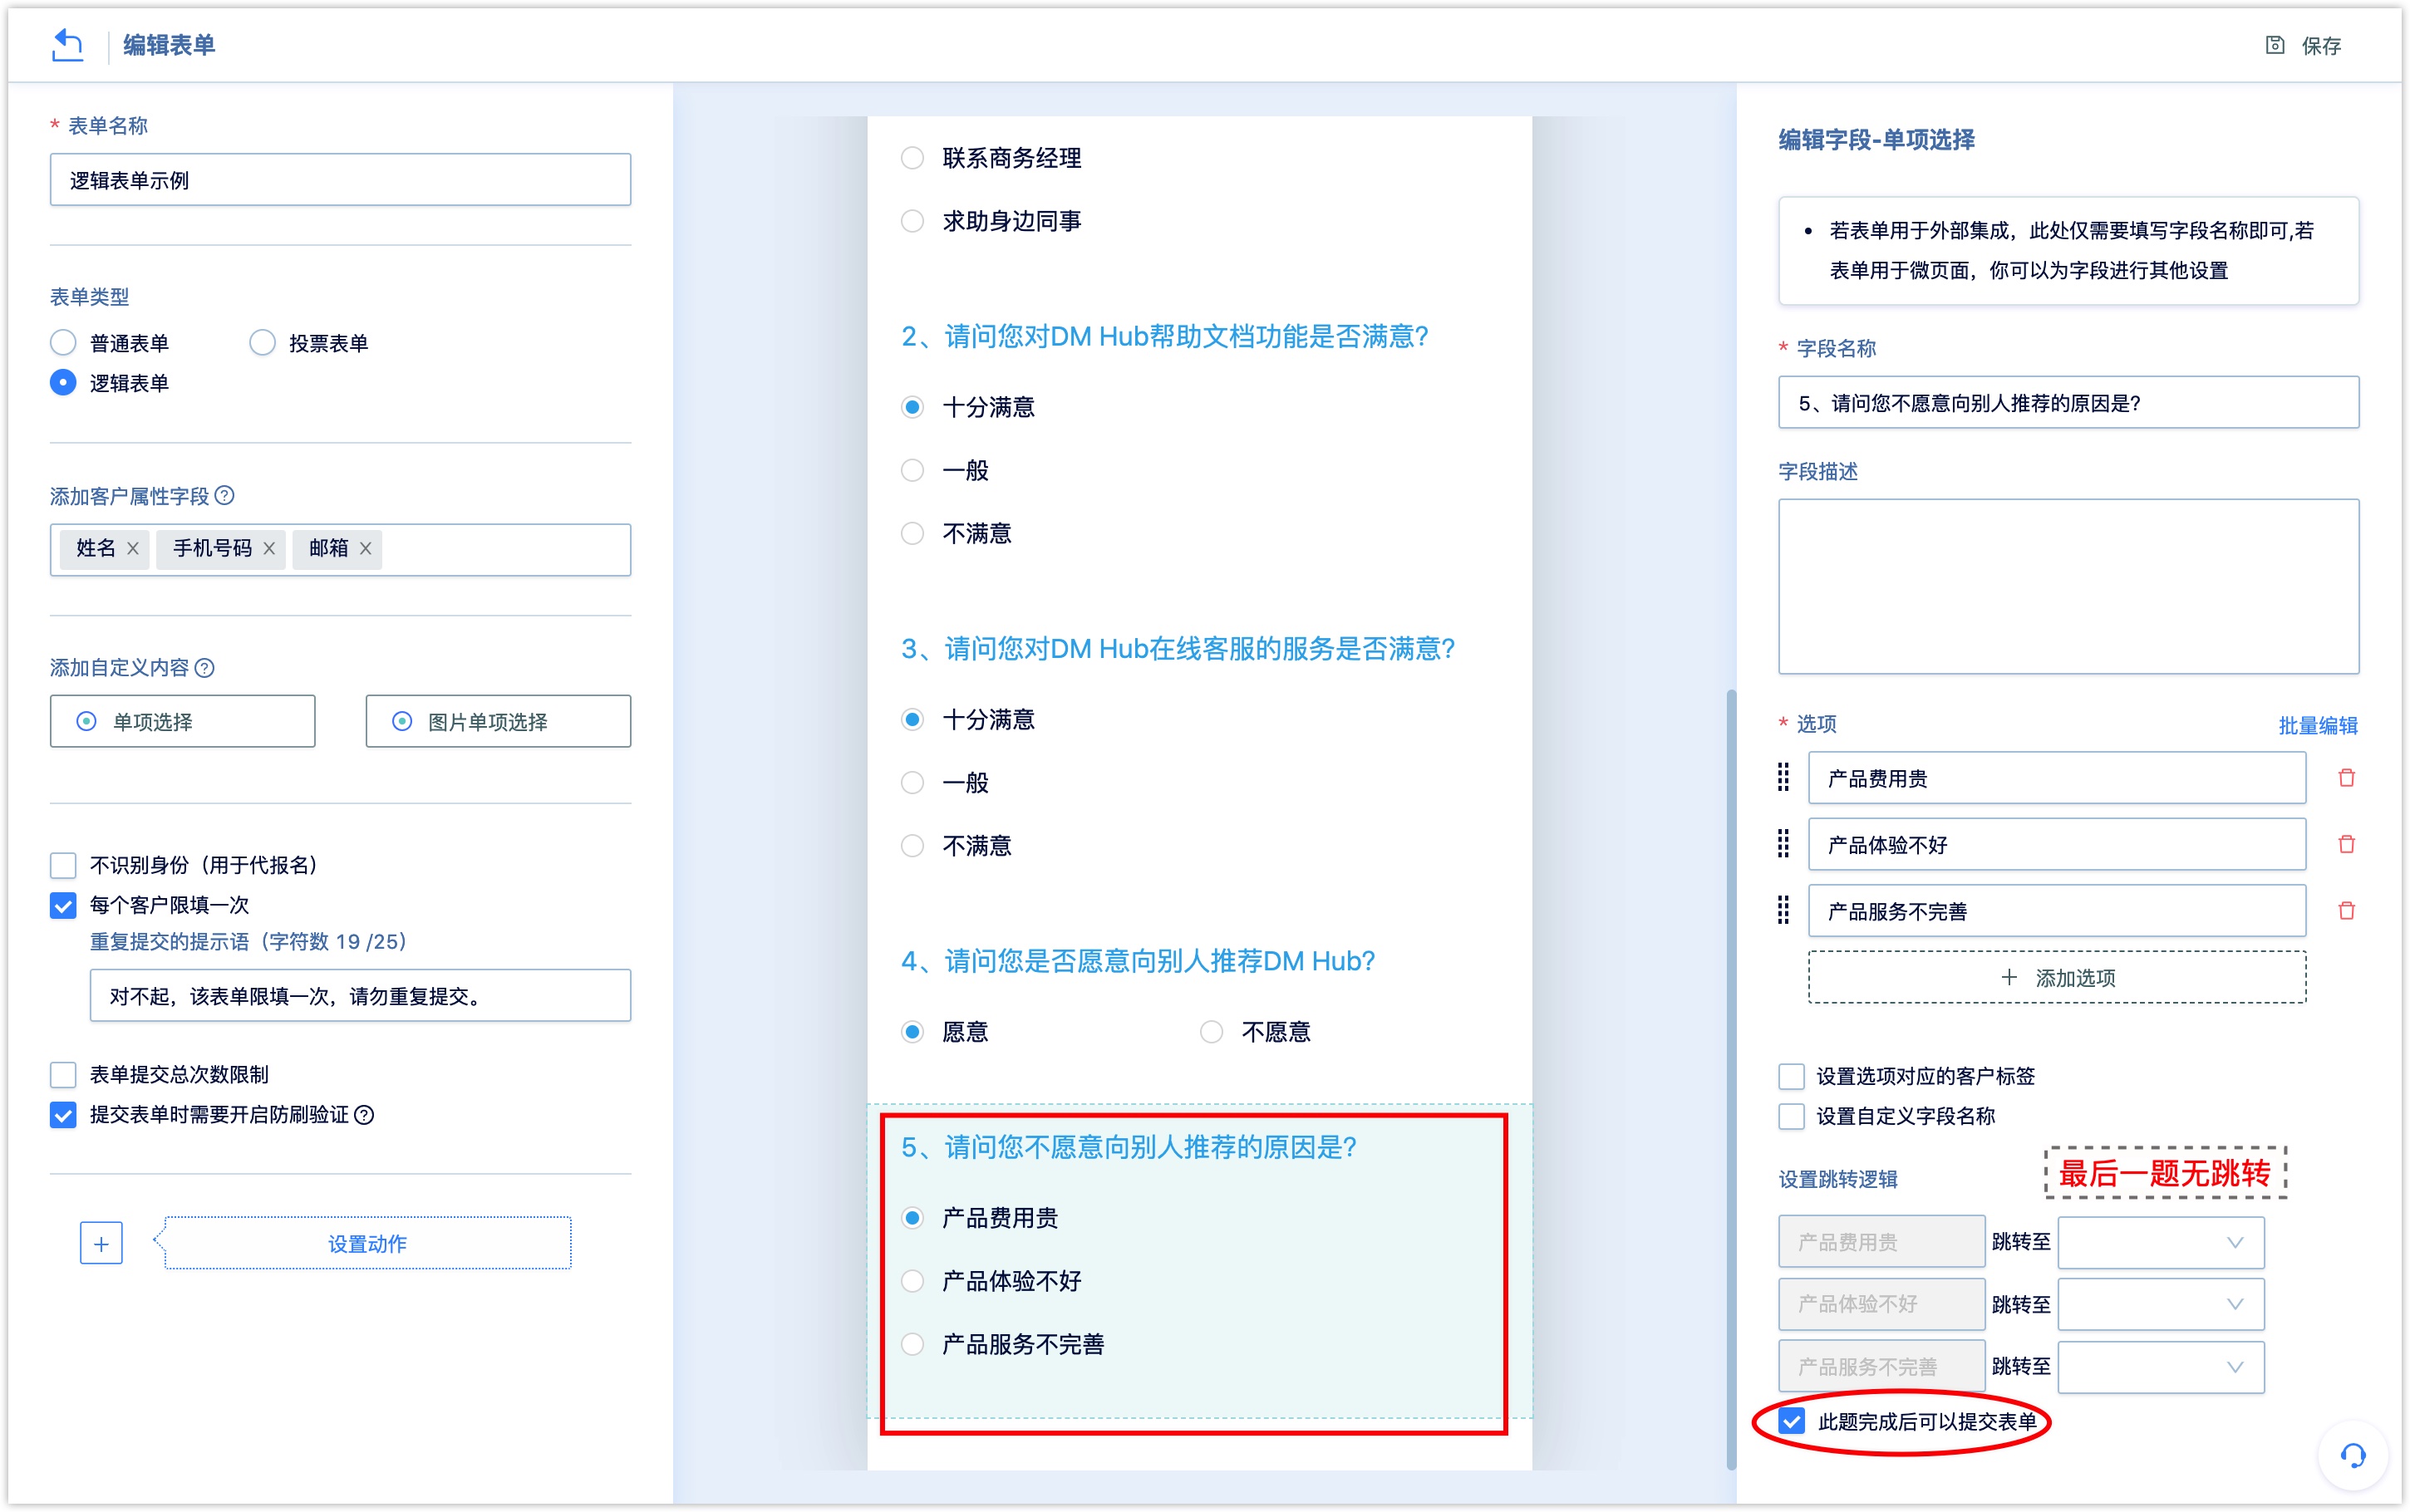Click 保存 button
Screen dimensions: 2410x1512
[2304, 45]
